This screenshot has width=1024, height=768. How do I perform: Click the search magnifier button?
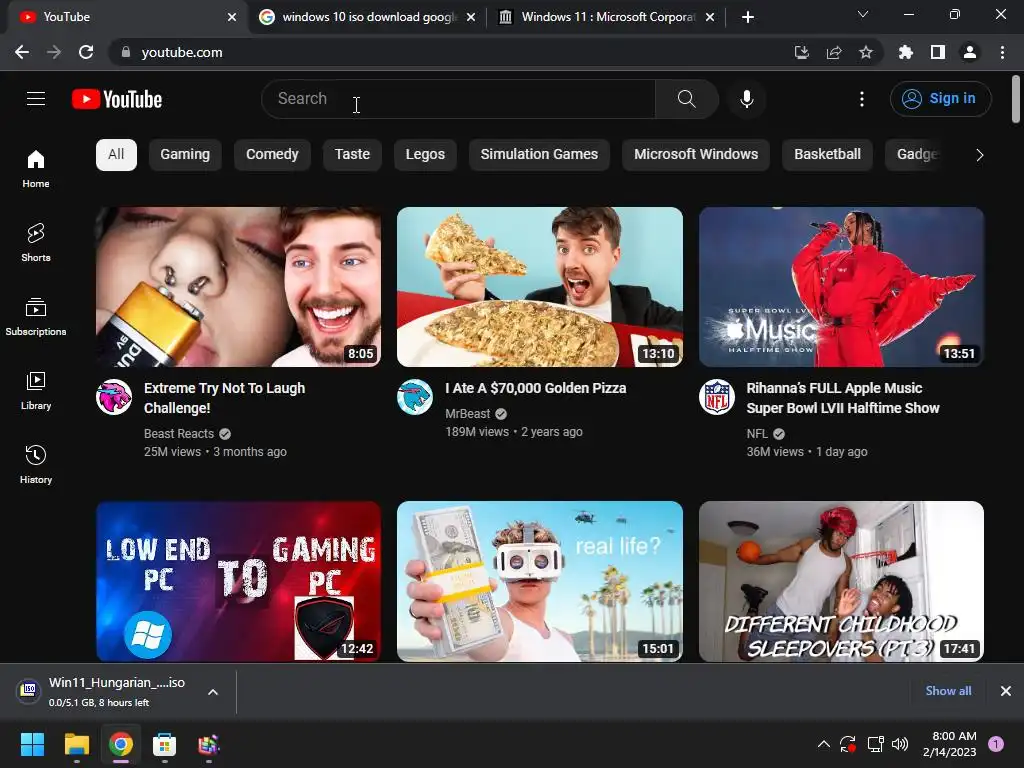pyautogui.click(x=686, y=99)
